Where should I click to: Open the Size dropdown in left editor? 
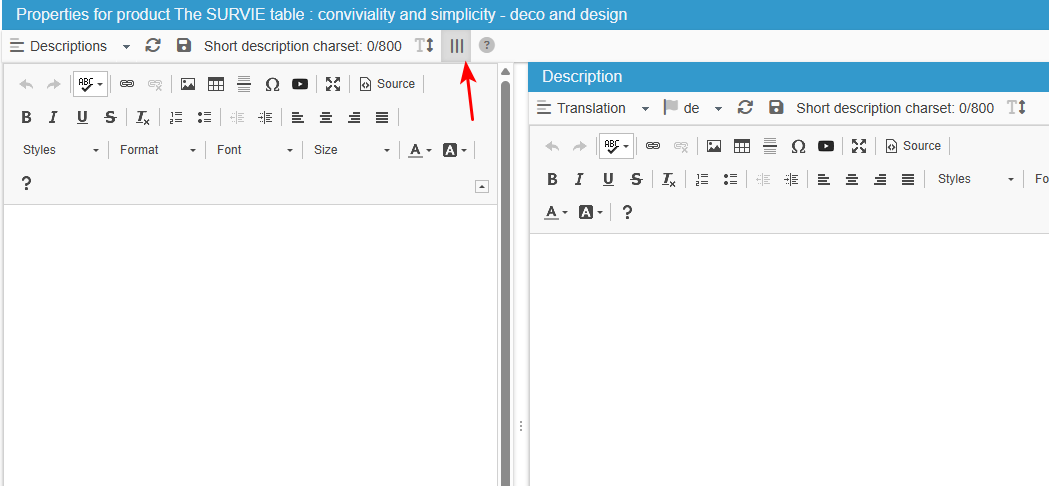[x=352, y=150]
